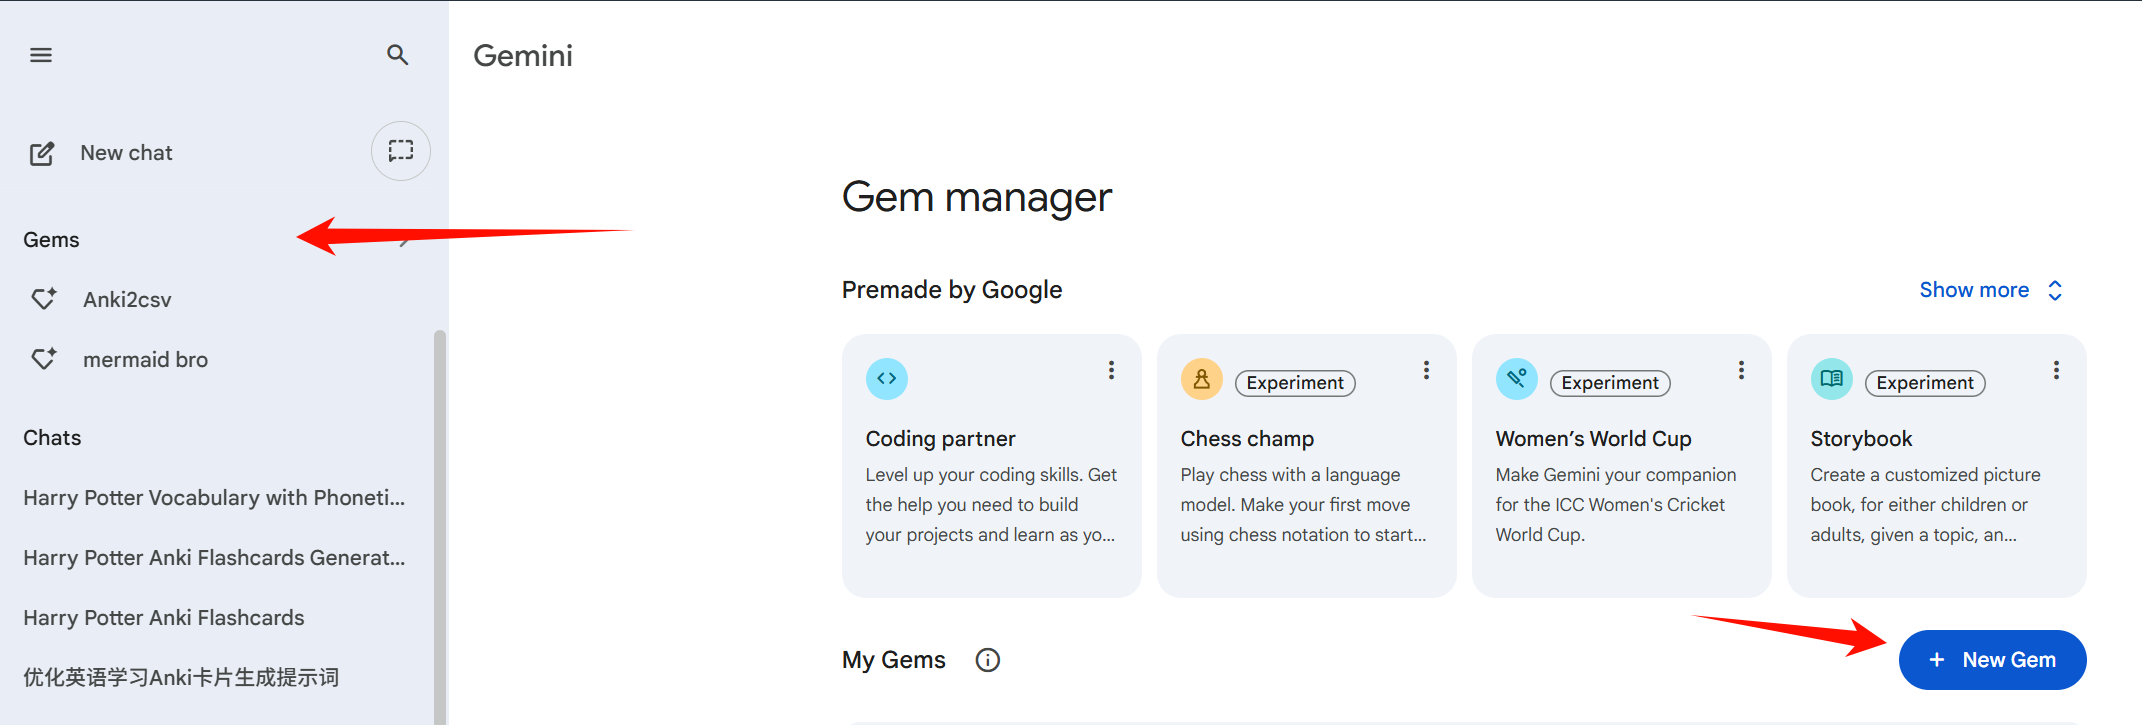Show info about My Gems
2142x725 pixels.
pyautogui.click(x=987, y=660)
